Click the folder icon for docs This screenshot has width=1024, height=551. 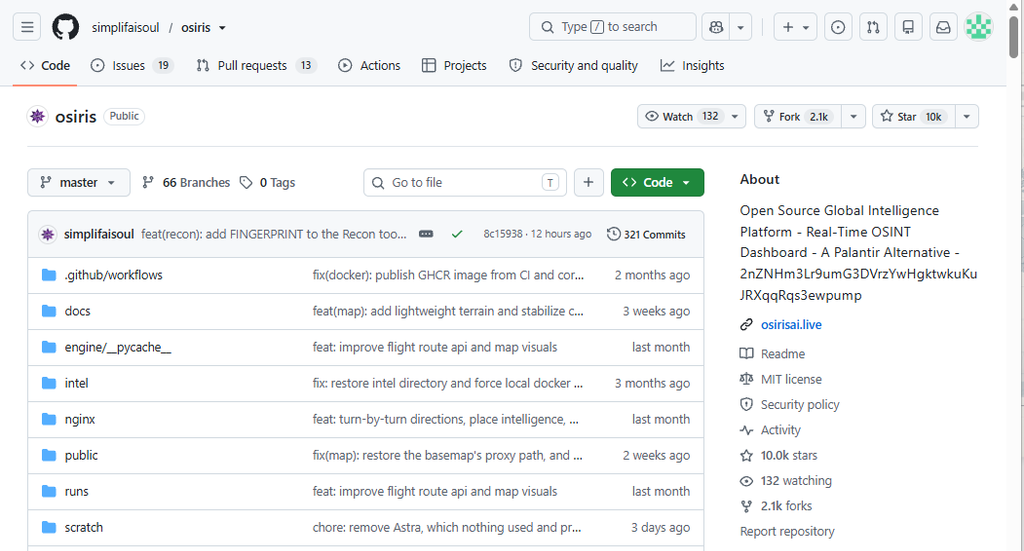pos(49,311)
